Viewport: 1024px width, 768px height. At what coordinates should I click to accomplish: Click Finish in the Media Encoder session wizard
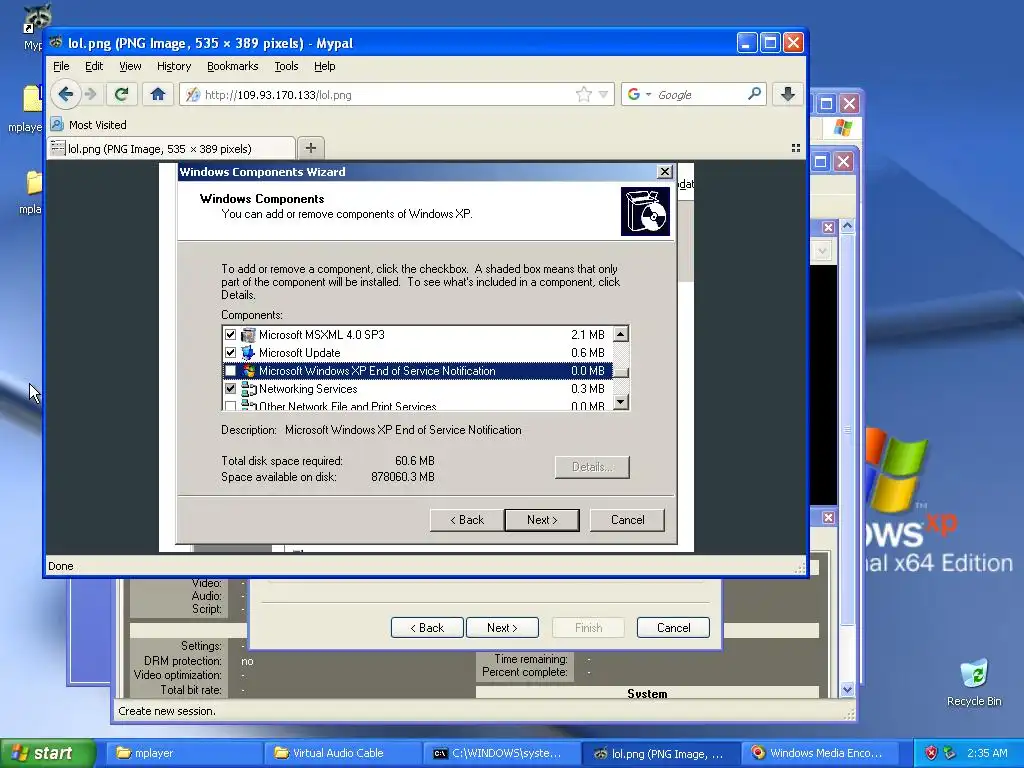[x=588, y=628]
